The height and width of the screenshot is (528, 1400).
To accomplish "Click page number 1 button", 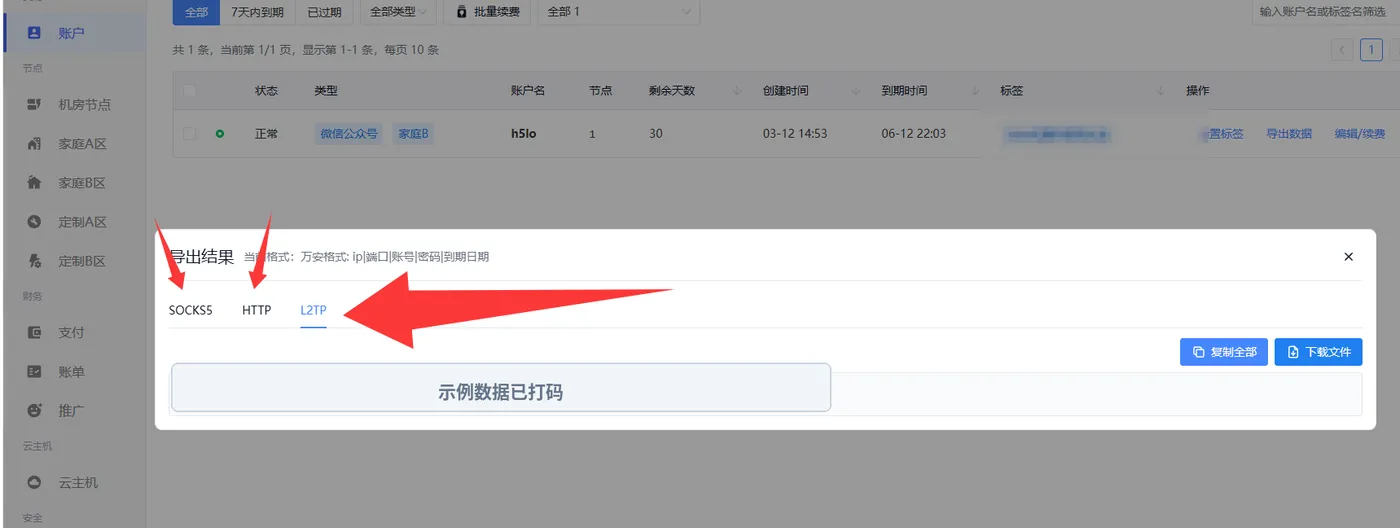I will [x=1372, y=50].
